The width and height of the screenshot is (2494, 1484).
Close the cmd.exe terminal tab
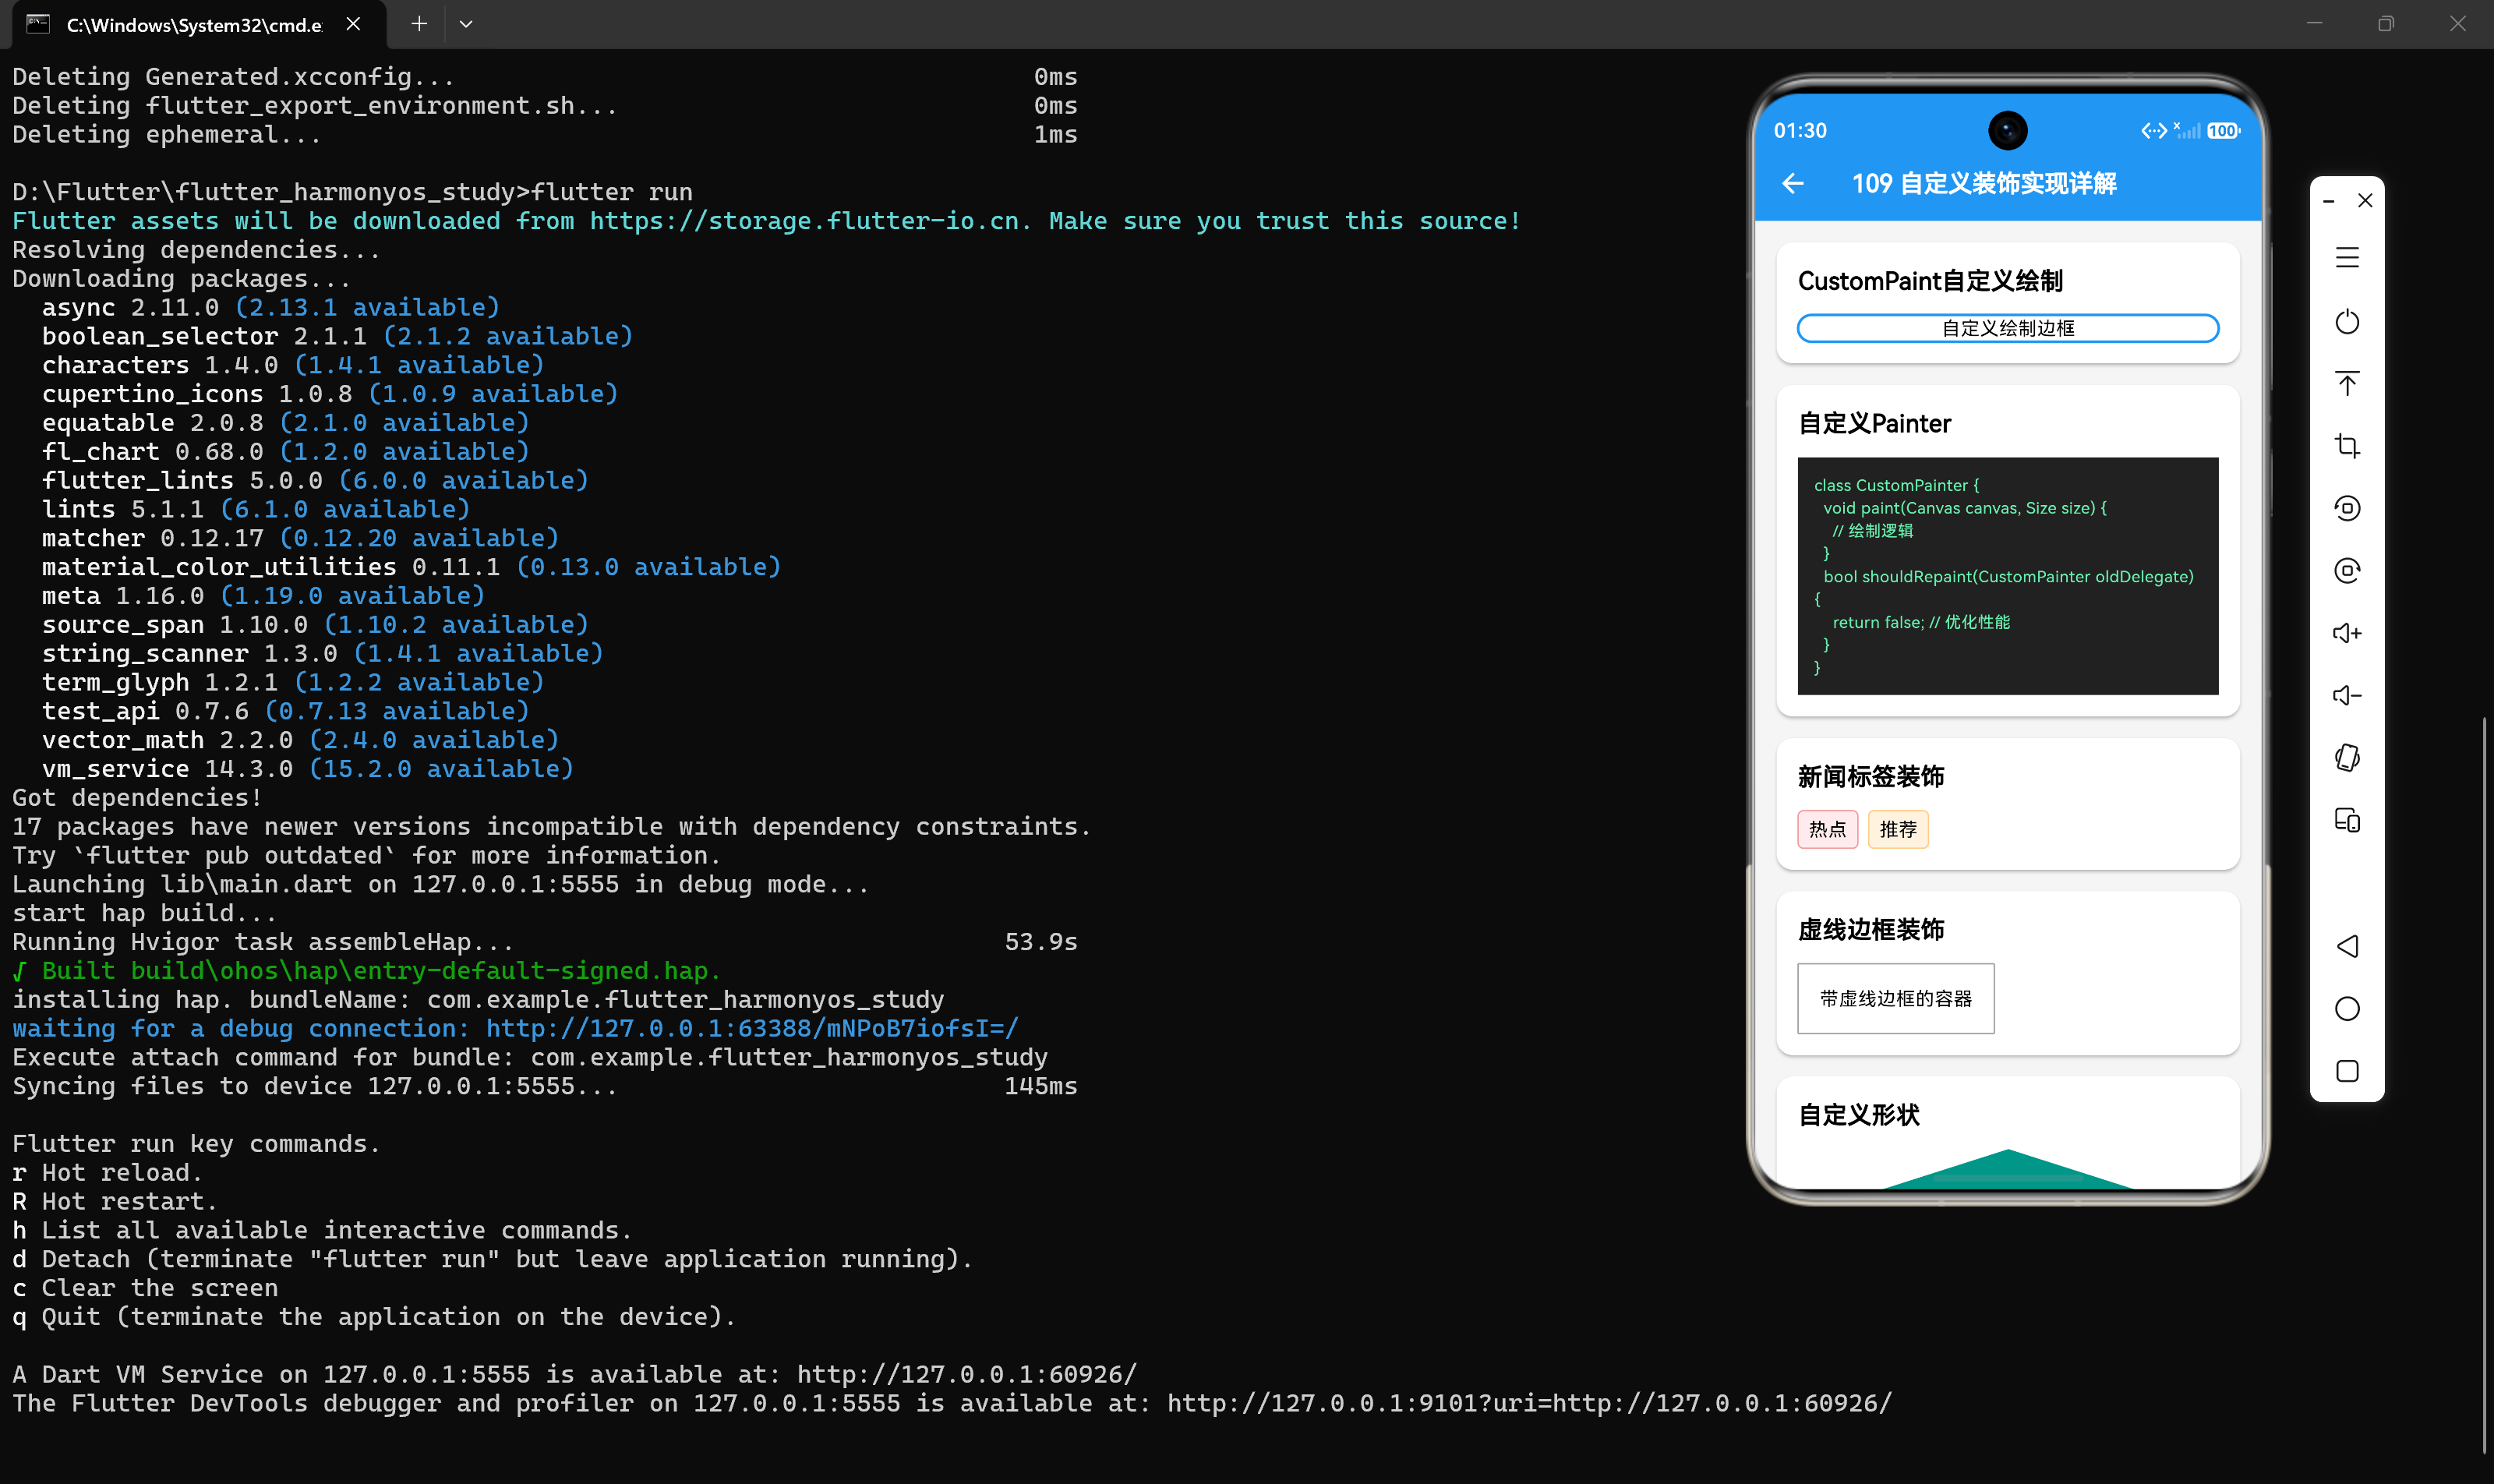click(353, 24)
